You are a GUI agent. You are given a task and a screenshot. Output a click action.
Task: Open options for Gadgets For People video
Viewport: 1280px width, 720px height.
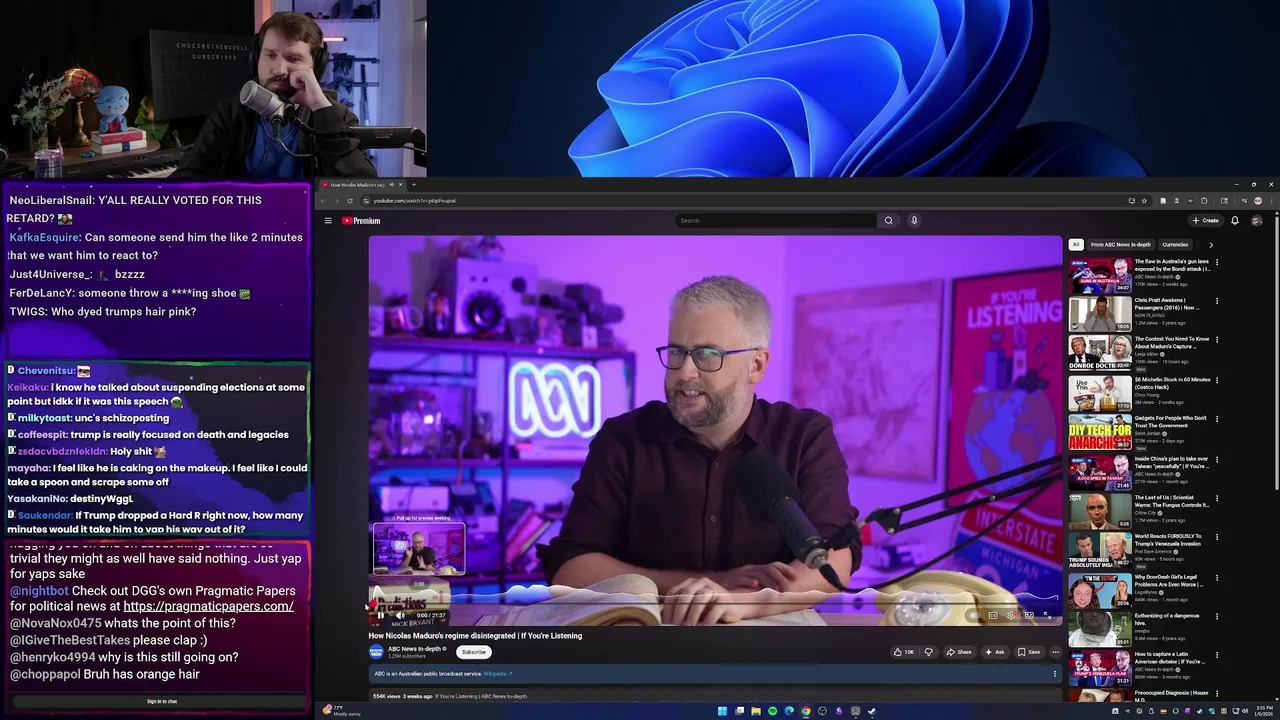coord(1217,419)
